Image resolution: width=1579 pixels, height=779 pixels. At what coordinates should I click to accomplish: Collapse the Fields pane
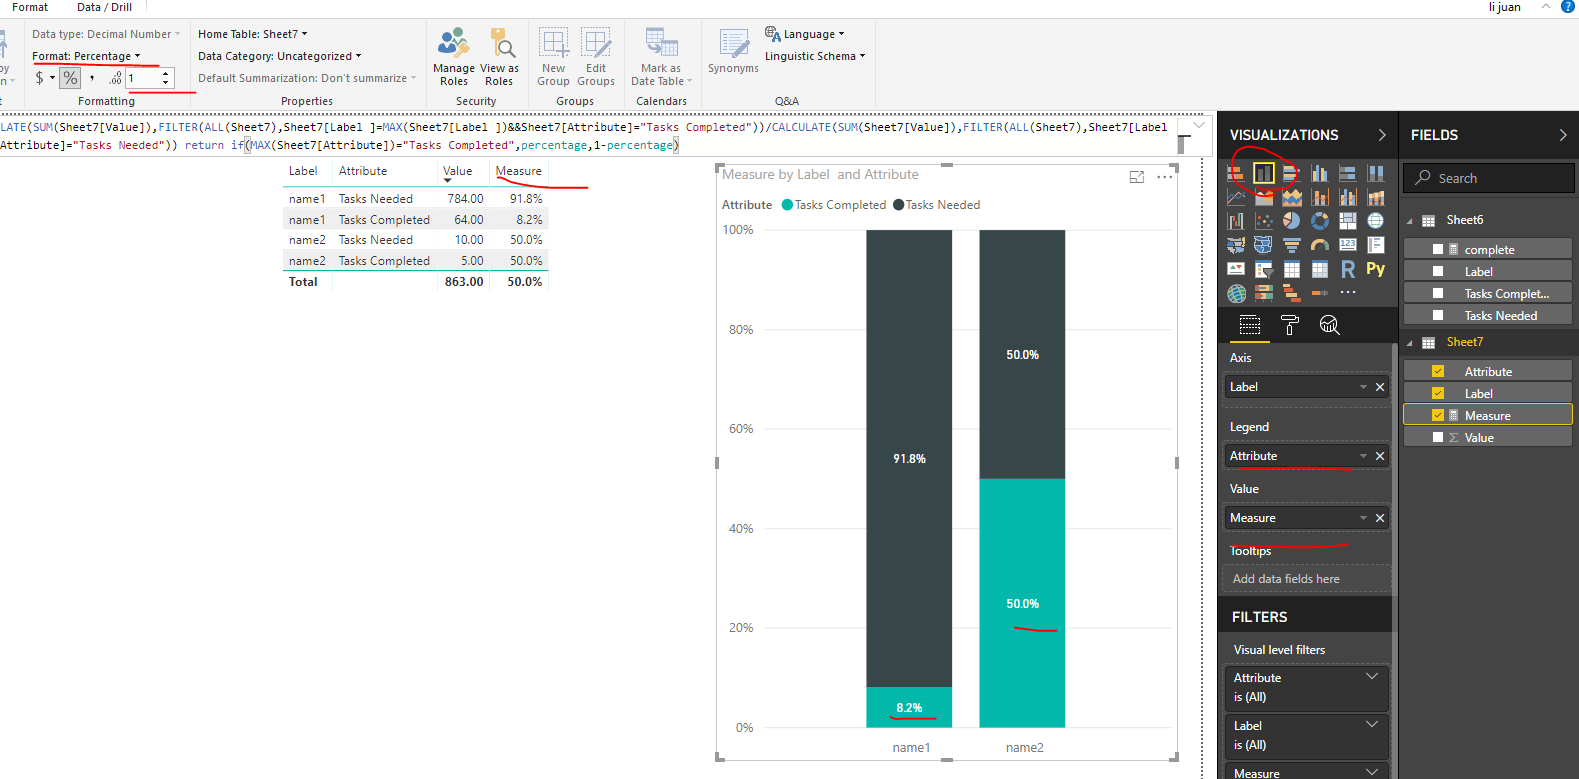[1563, 135]
